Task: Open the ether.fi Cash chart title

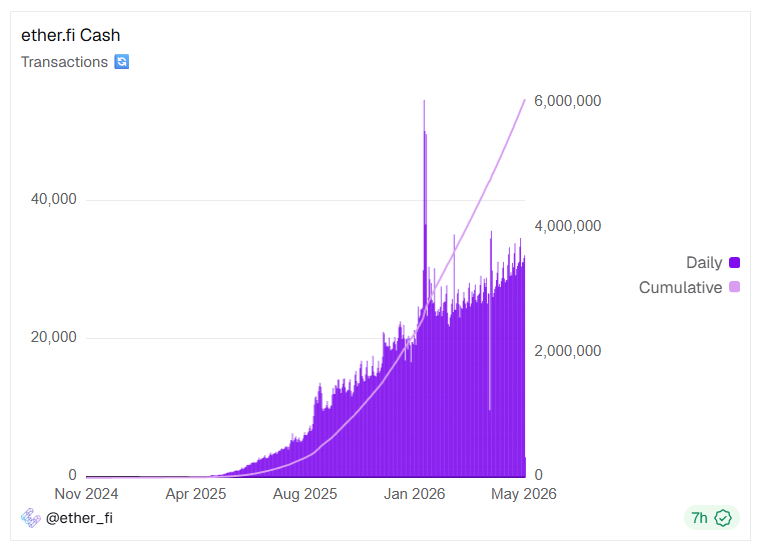Action: coord(71,36)
